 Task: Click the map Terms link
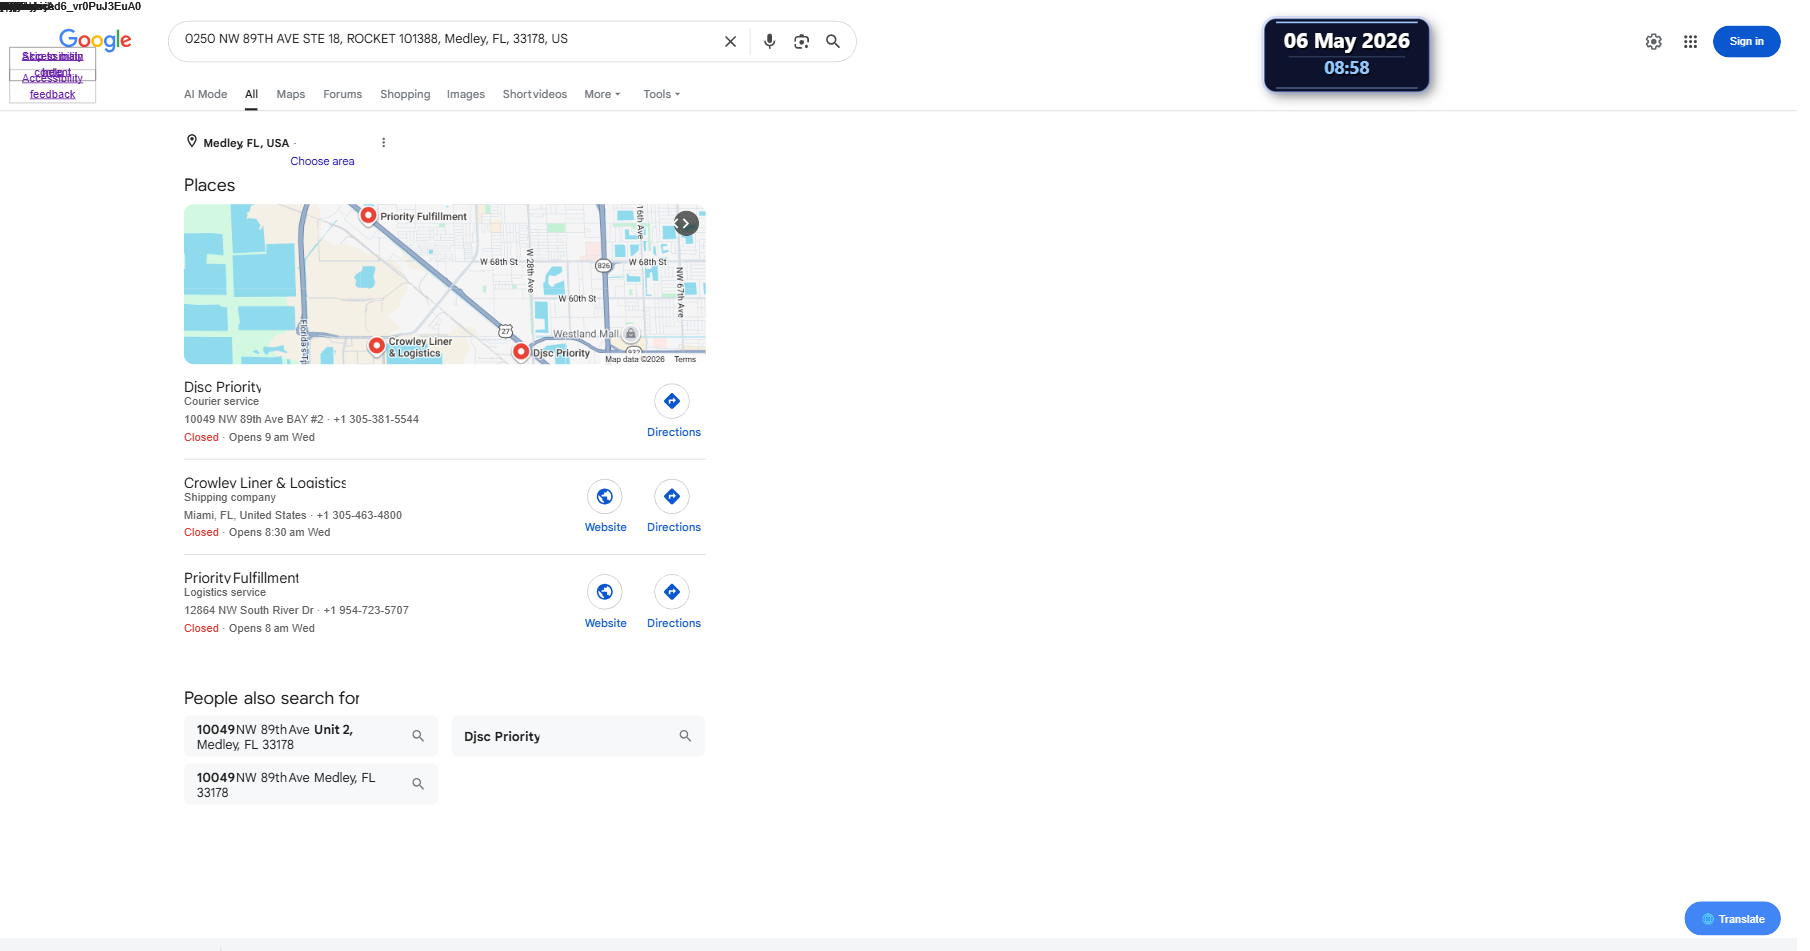pyautogui.click(x=685, y=359)
